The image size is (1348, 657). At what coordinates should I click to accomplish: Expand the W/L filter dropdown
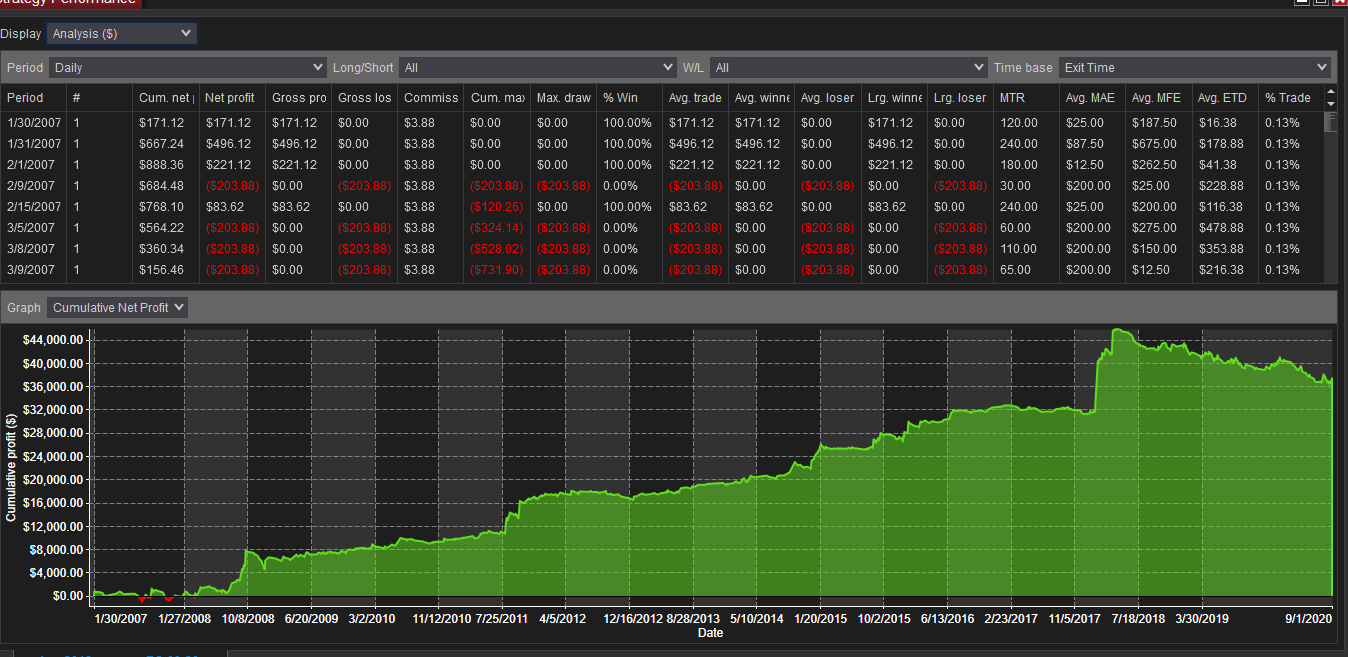(x=848, y=68)
